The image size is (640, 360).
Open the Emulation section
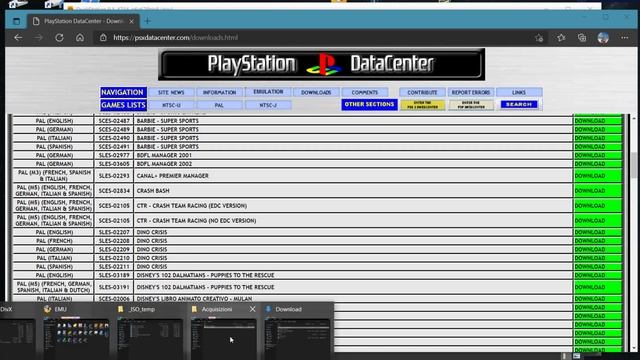[x=268, y=92]
